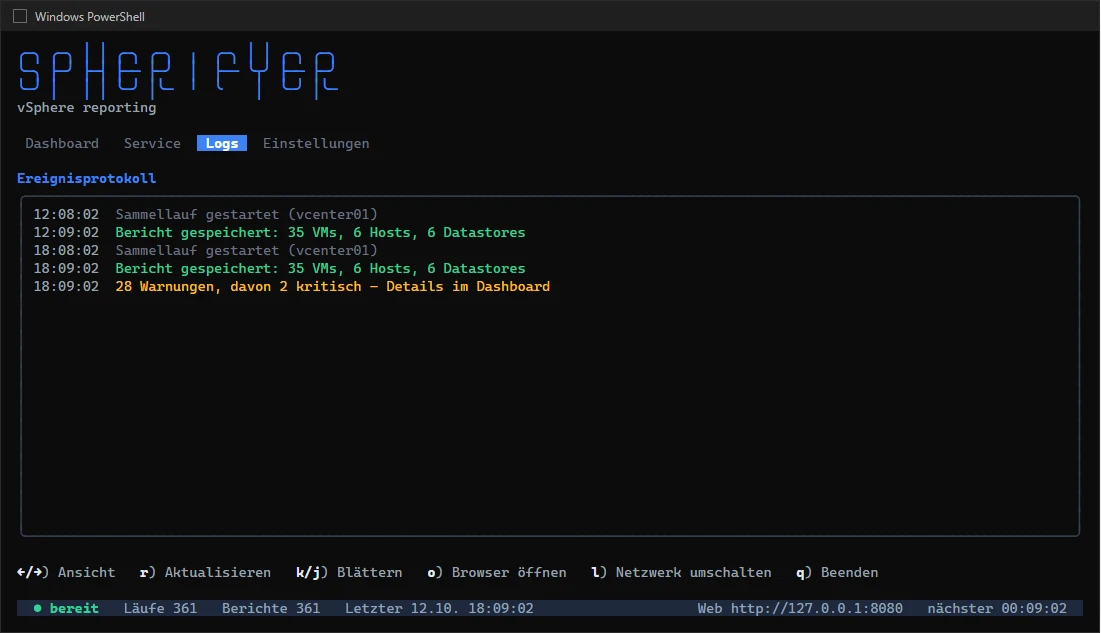Select the Logs tab
Screen dimensions: 1101x633
(222, 143)
